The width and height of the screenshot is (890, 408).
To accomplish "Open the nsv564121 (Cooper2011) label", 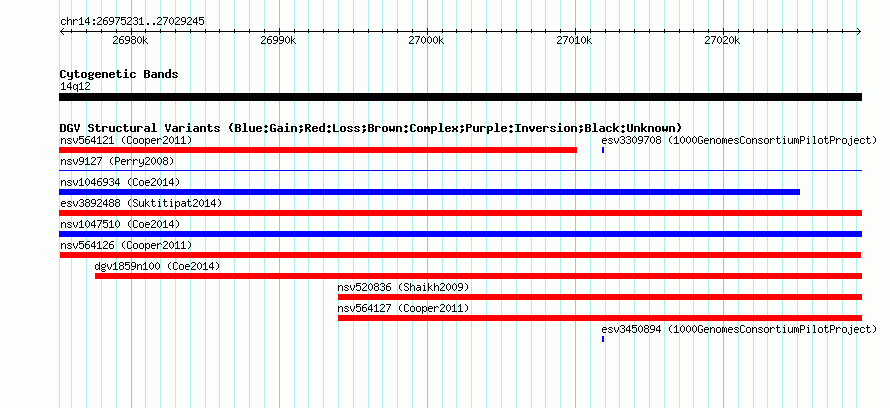I will pos(126,140).
